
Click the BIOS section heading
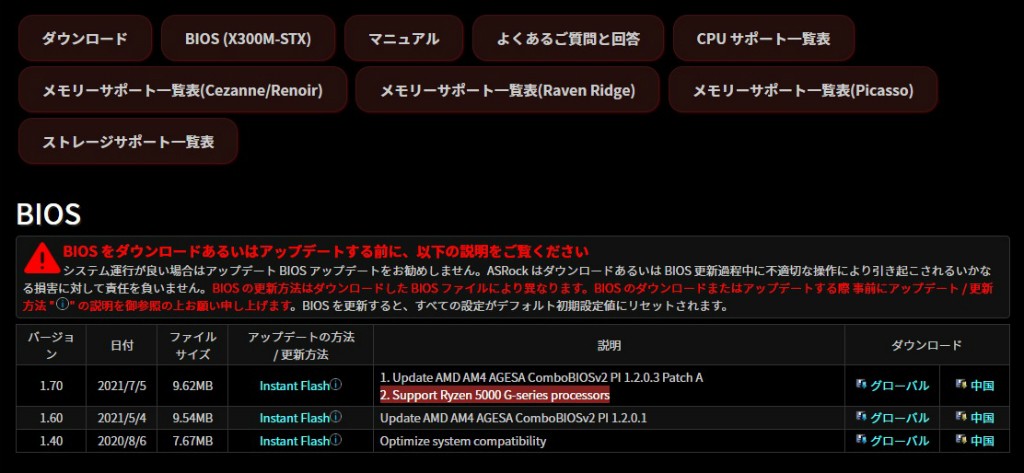tap(48, 214)
